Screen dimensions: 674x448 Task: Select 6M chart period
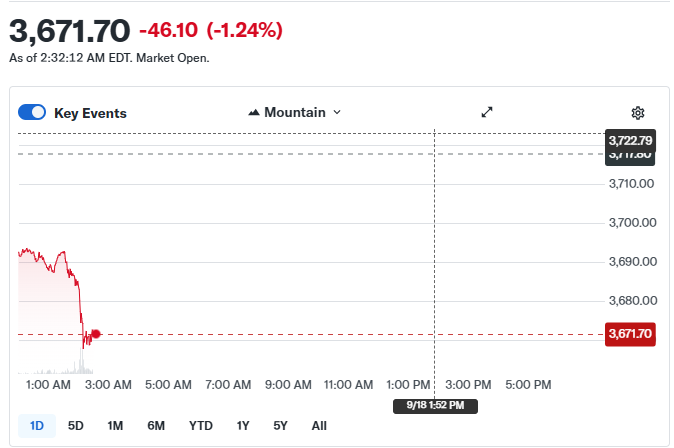(156, 426)
